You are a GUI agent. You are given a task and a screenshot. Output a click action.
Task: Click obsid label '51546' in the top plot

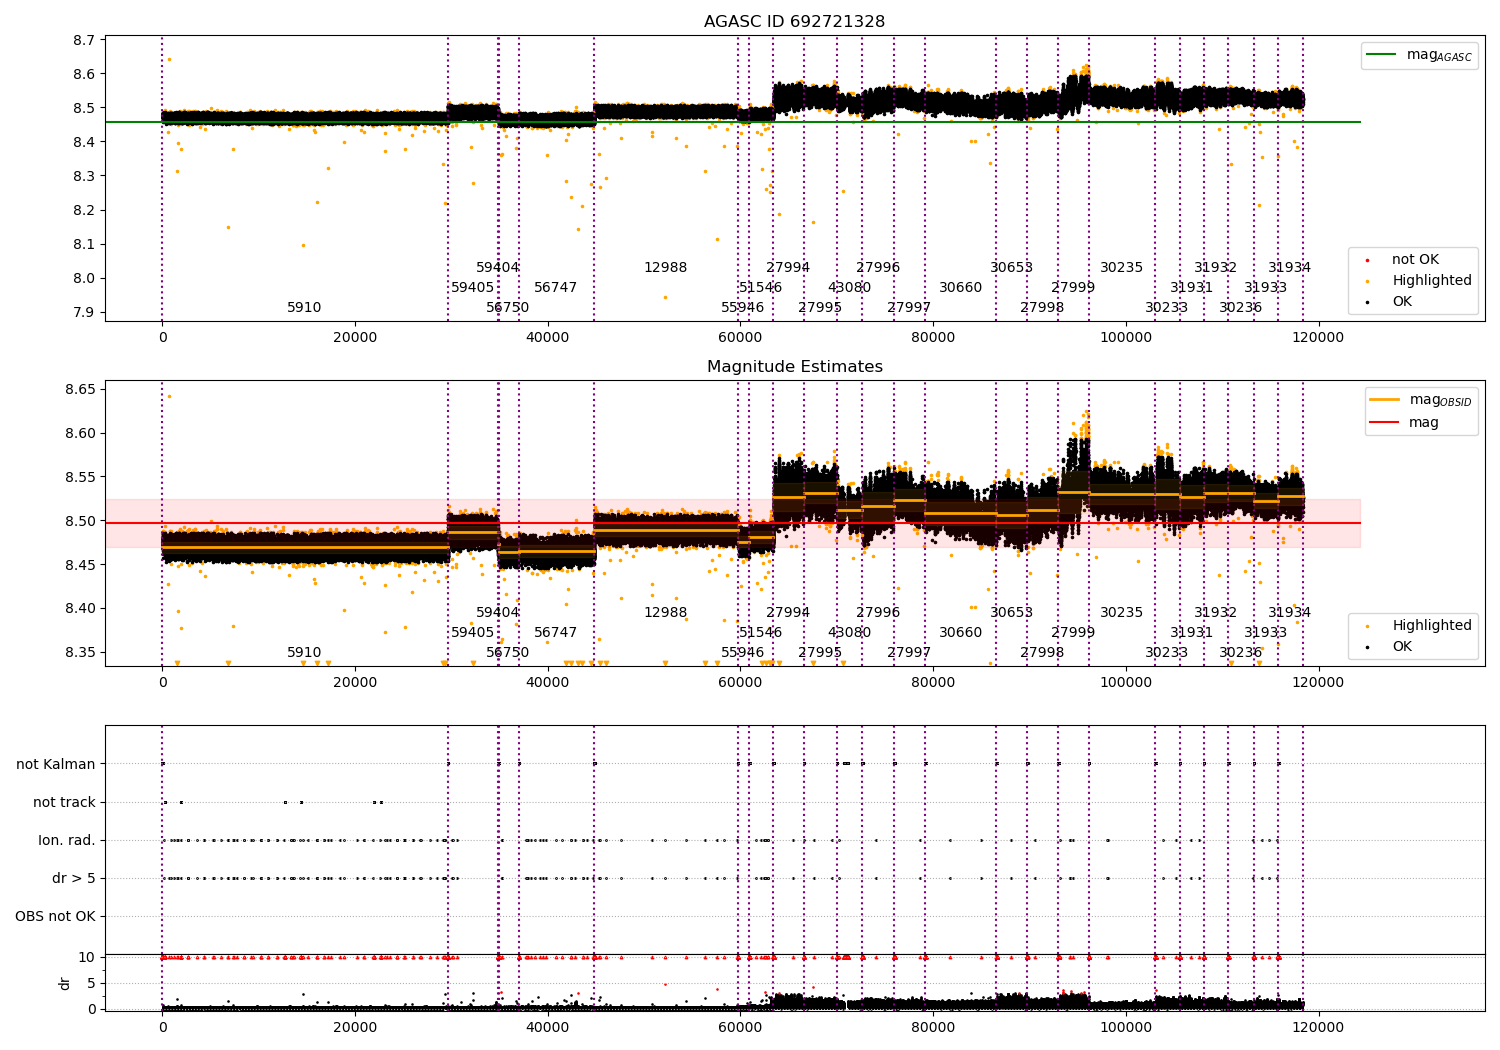point(760,288)
